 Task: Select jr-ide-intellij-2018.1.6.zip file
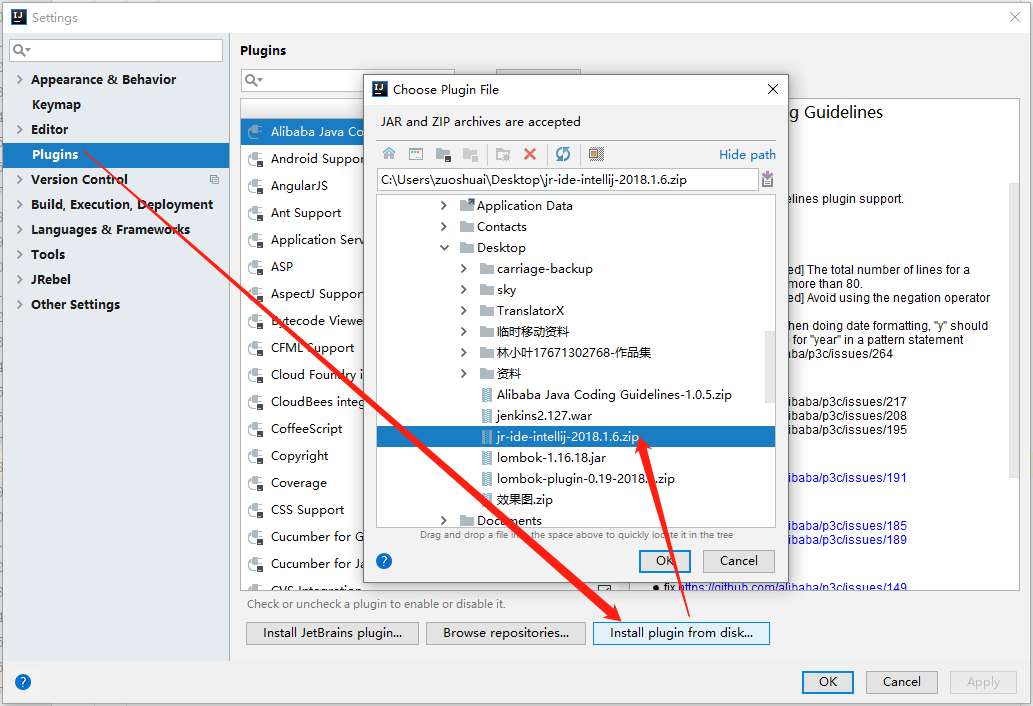pyautogui.click(x=575, y=437)
